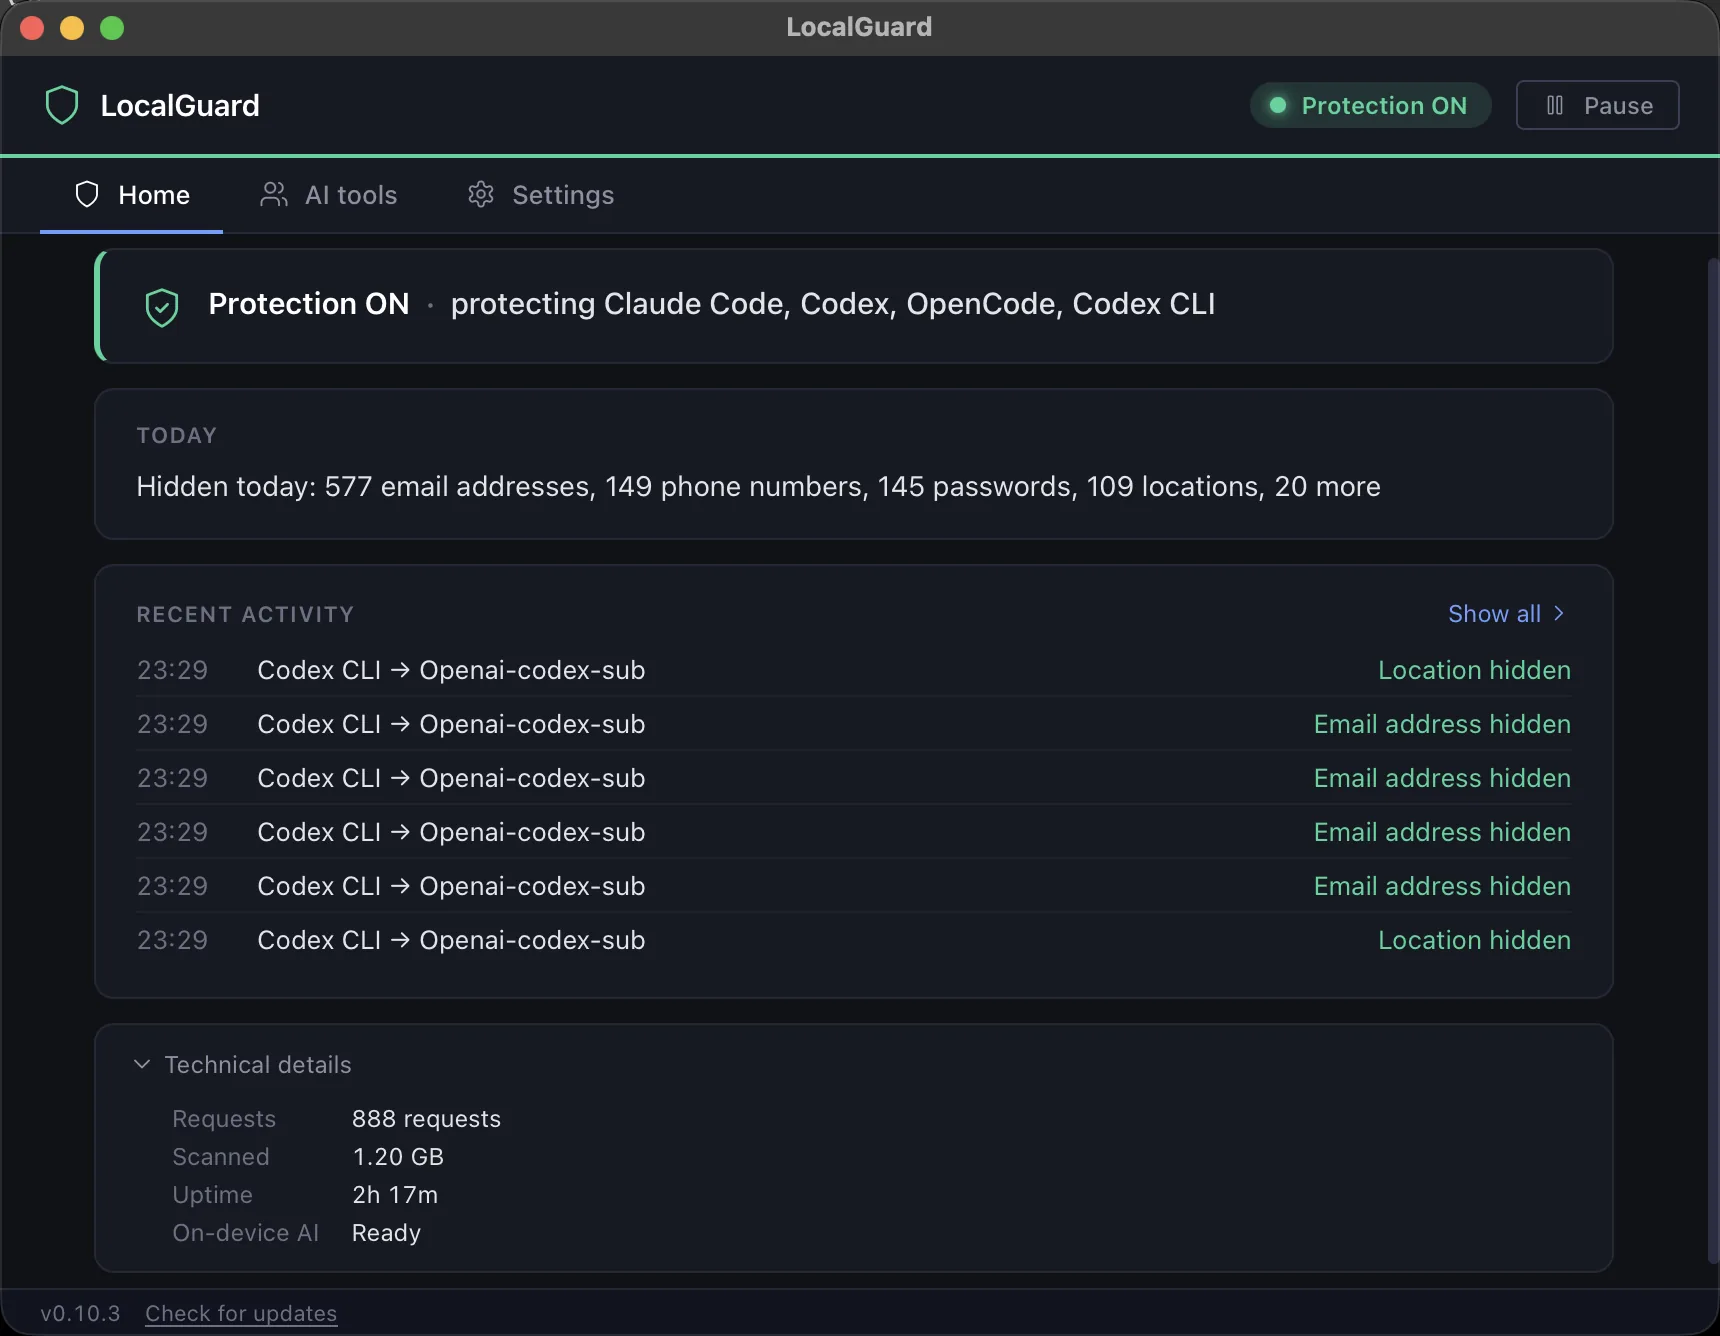1720x1336 pixels.
Task: Toggle the Protection ON status pill
Action: point(1370,105)
